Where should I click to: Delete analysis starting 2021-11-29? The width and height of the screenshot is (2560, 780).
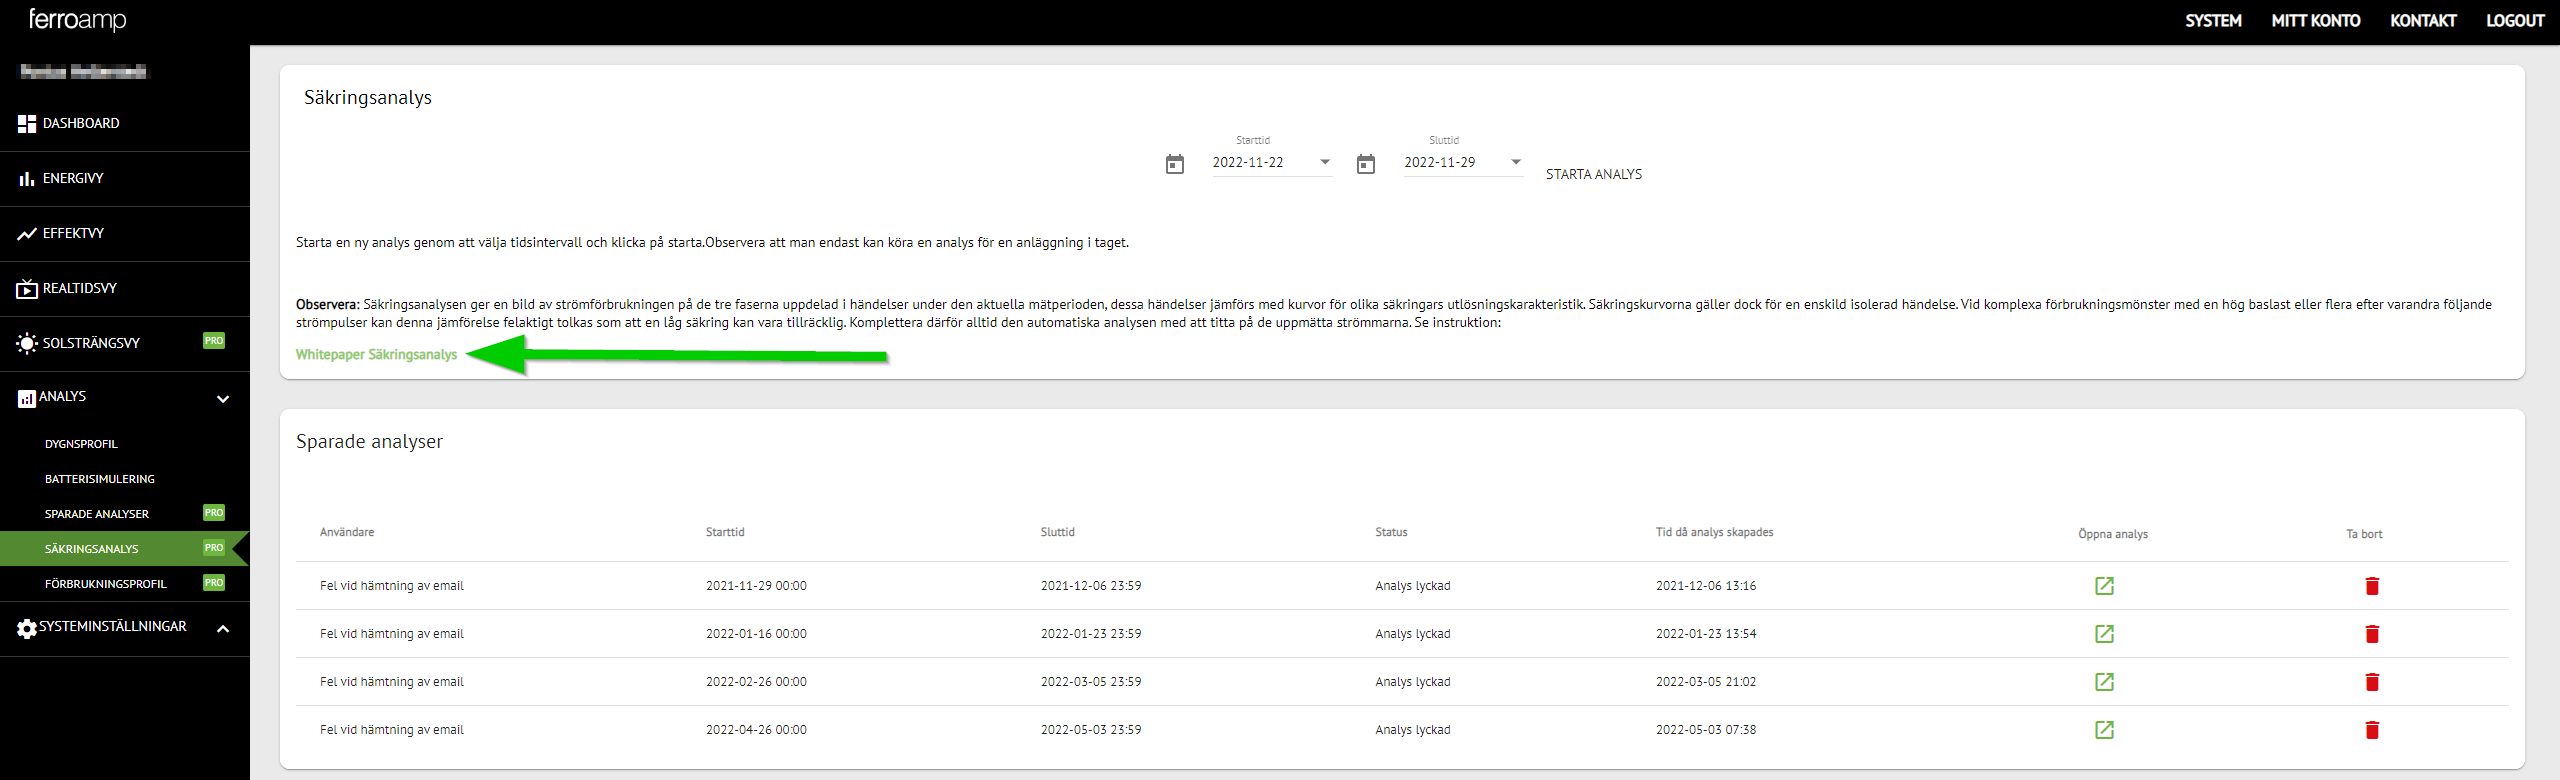tap(2372, 586)
